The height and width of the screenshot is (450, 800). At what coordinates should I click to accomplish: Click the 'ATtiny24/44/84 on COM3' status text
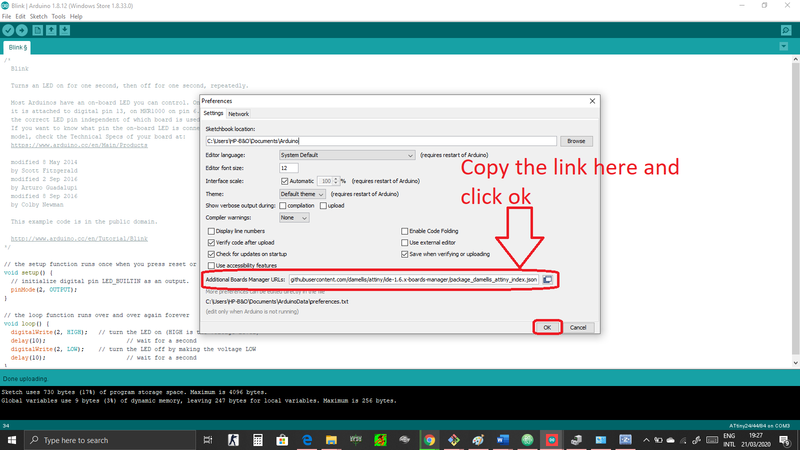[x=759, y=426]
